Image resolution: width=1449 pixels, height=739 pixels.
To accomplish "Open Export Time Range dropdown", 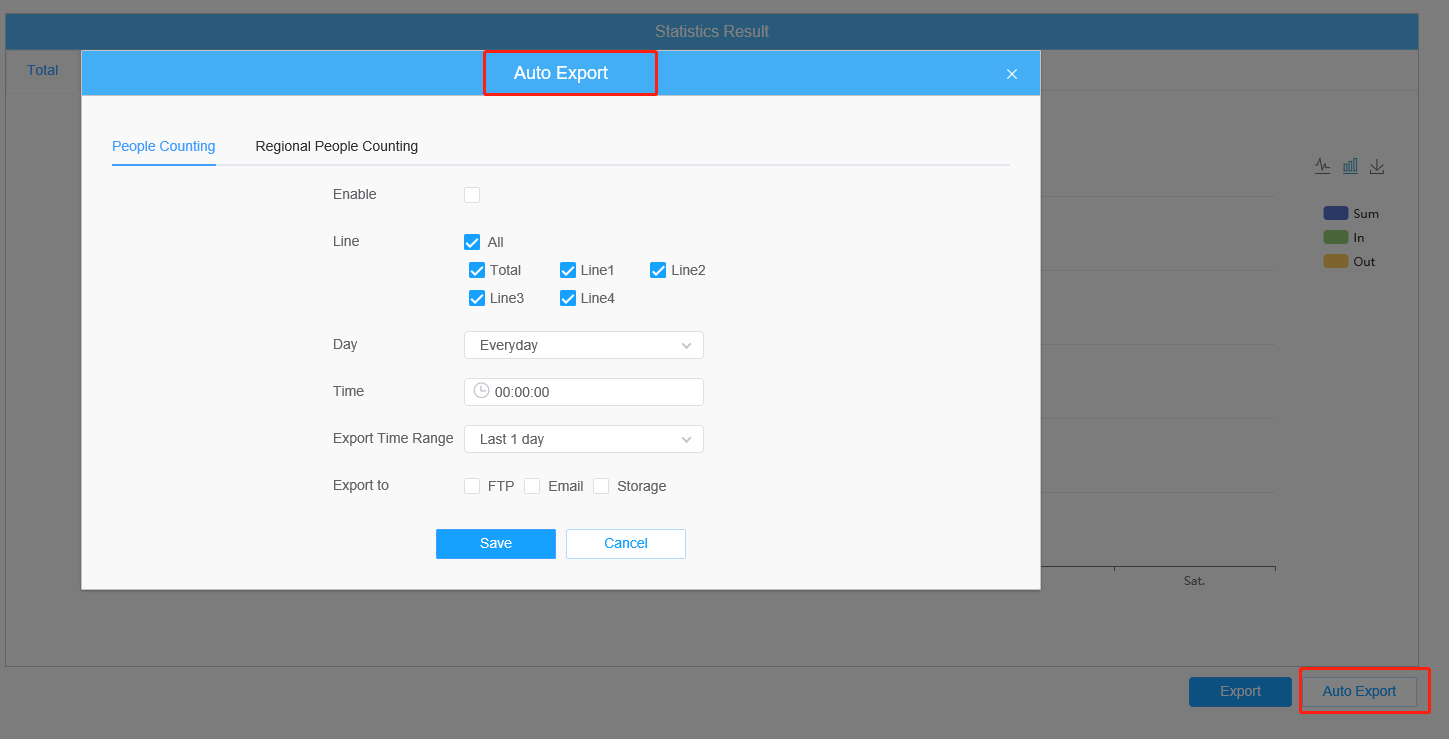I will coord(584,439).
